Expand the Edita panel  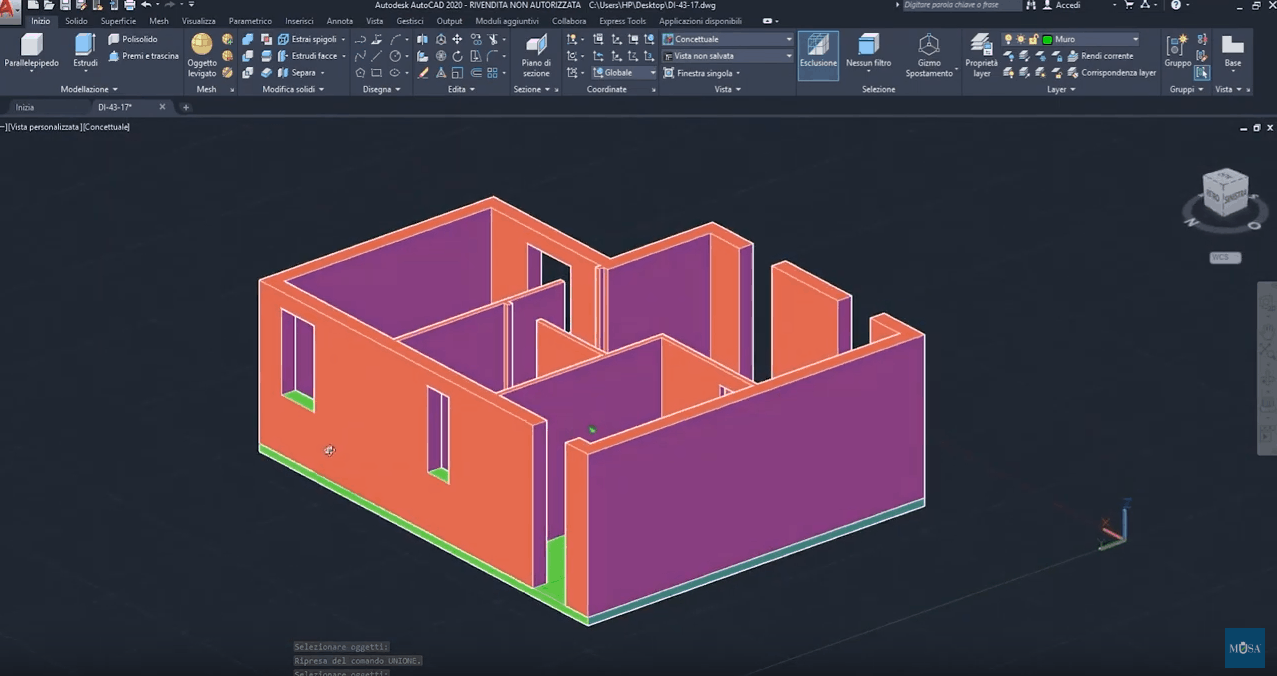(x=461, y=89)
